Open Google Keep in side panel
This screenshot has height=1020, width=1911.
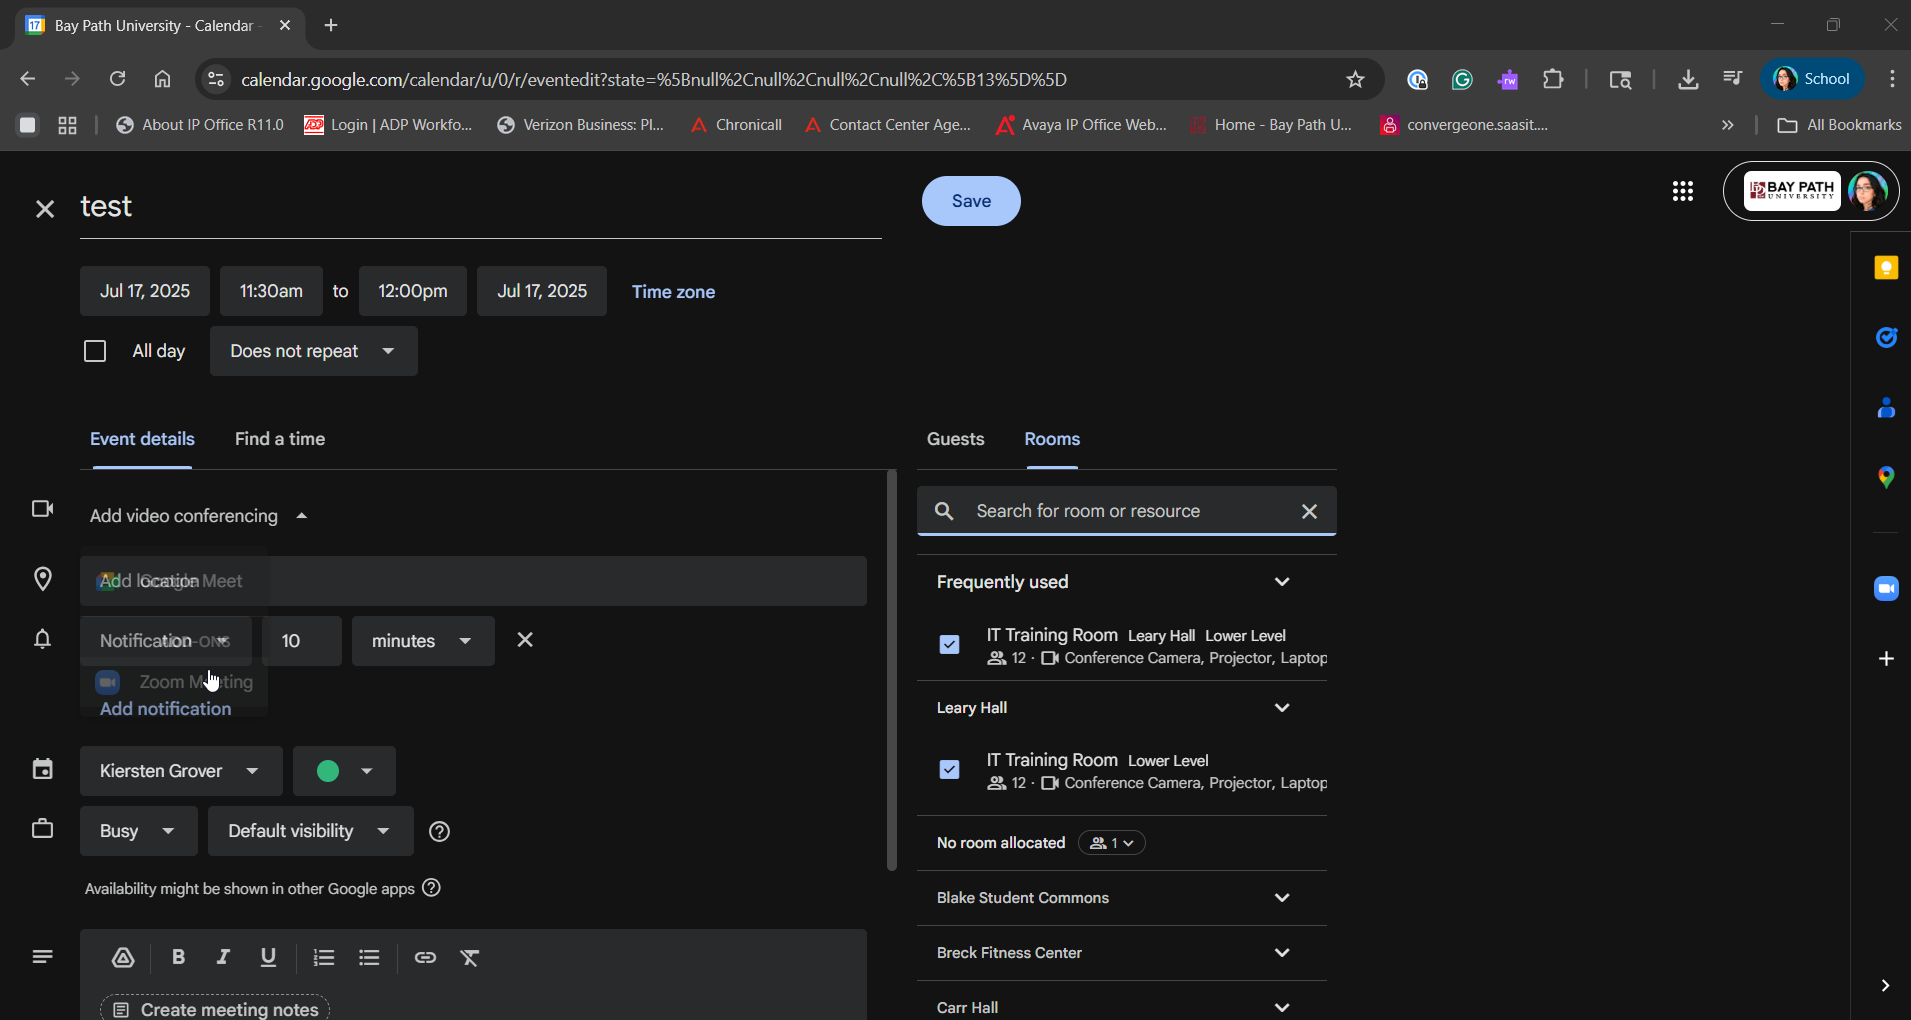point(1886,268)
